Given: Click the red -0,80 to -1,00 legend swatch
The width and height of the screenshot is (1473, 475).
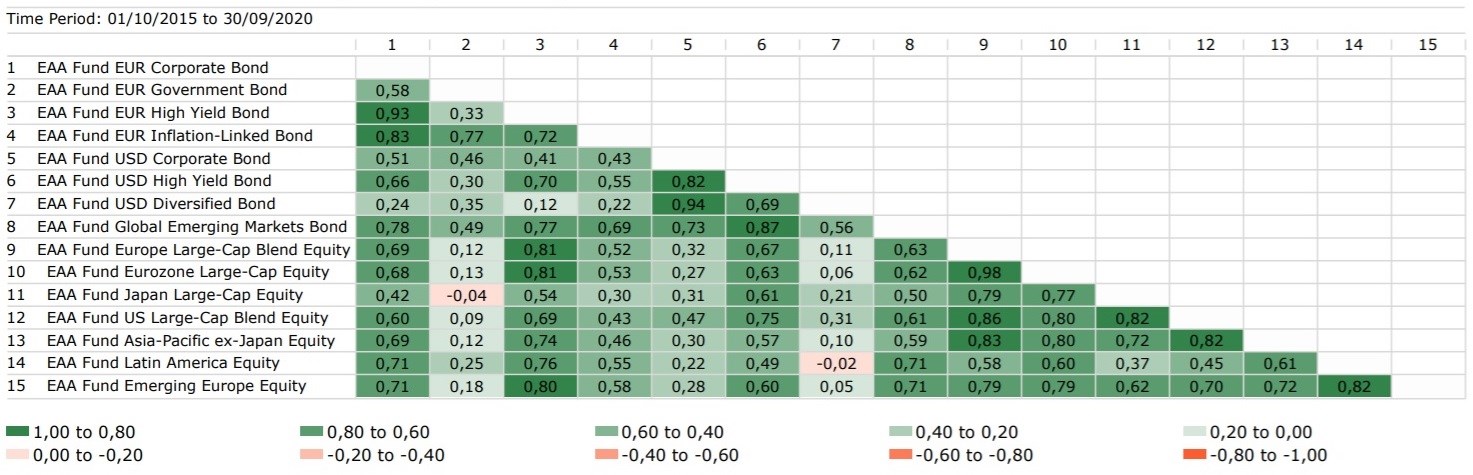Looking at the screenshot, I should point(1195,455).
